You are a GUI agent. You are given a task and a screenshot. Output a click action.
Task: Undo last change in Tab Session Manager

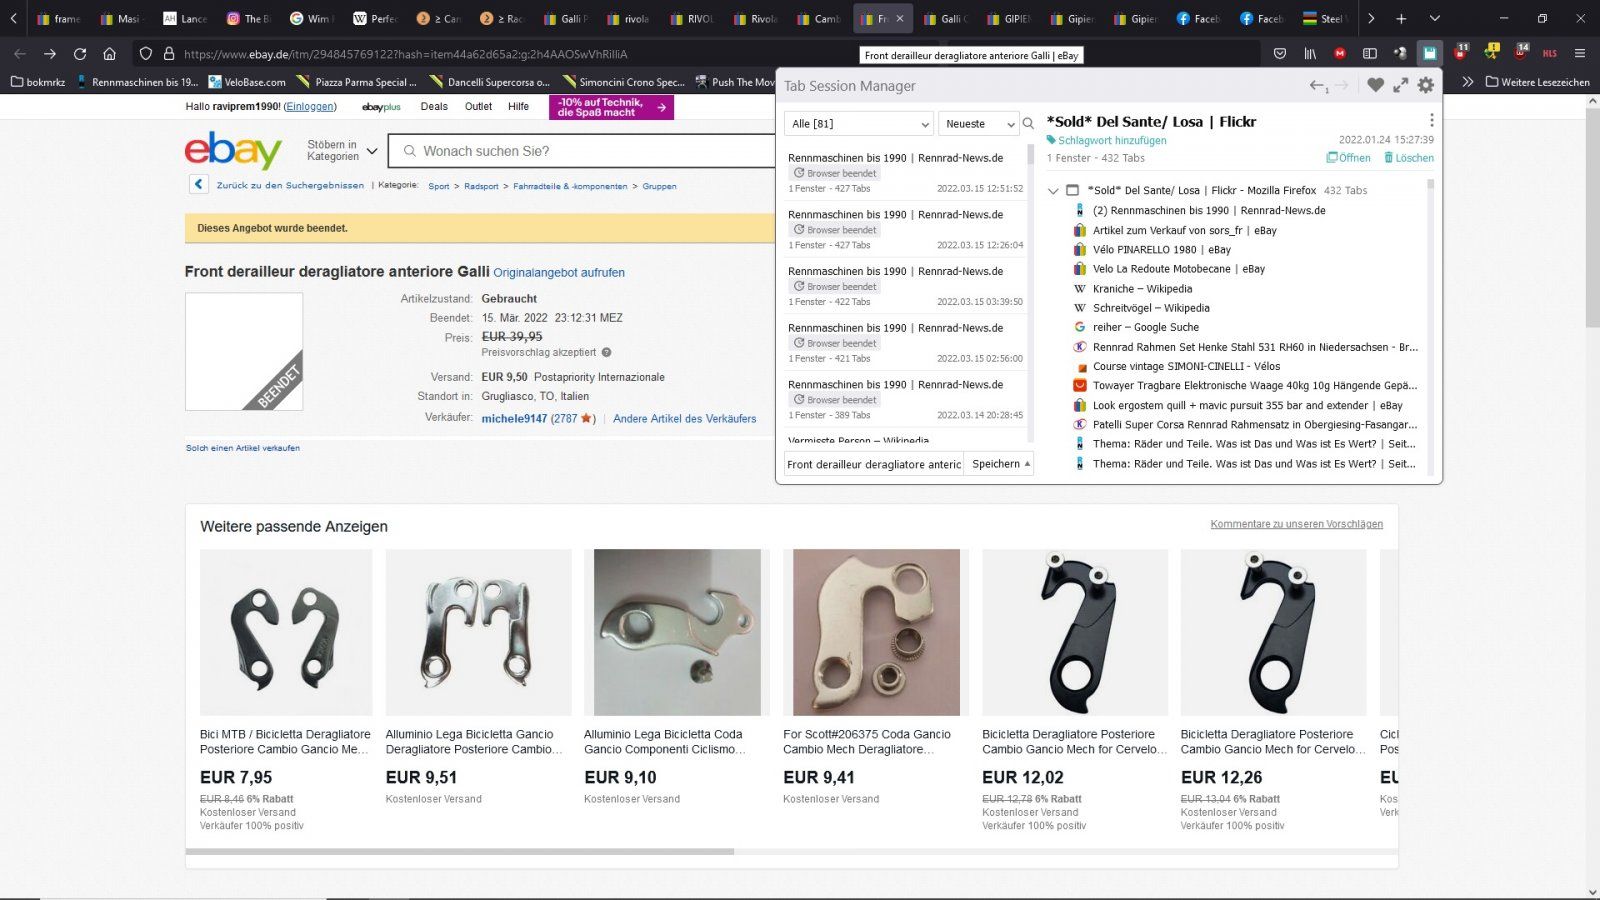1318,86
